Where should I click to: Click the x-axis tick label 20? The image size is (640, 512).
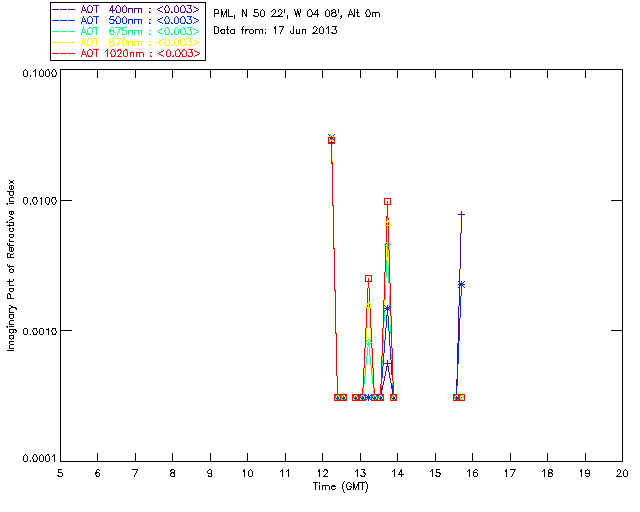[622, 473]
